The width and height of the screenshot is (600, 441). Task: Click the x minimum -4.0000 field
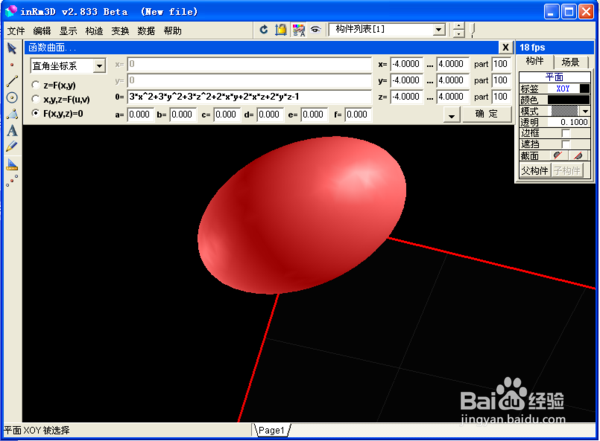coord(406,64)
